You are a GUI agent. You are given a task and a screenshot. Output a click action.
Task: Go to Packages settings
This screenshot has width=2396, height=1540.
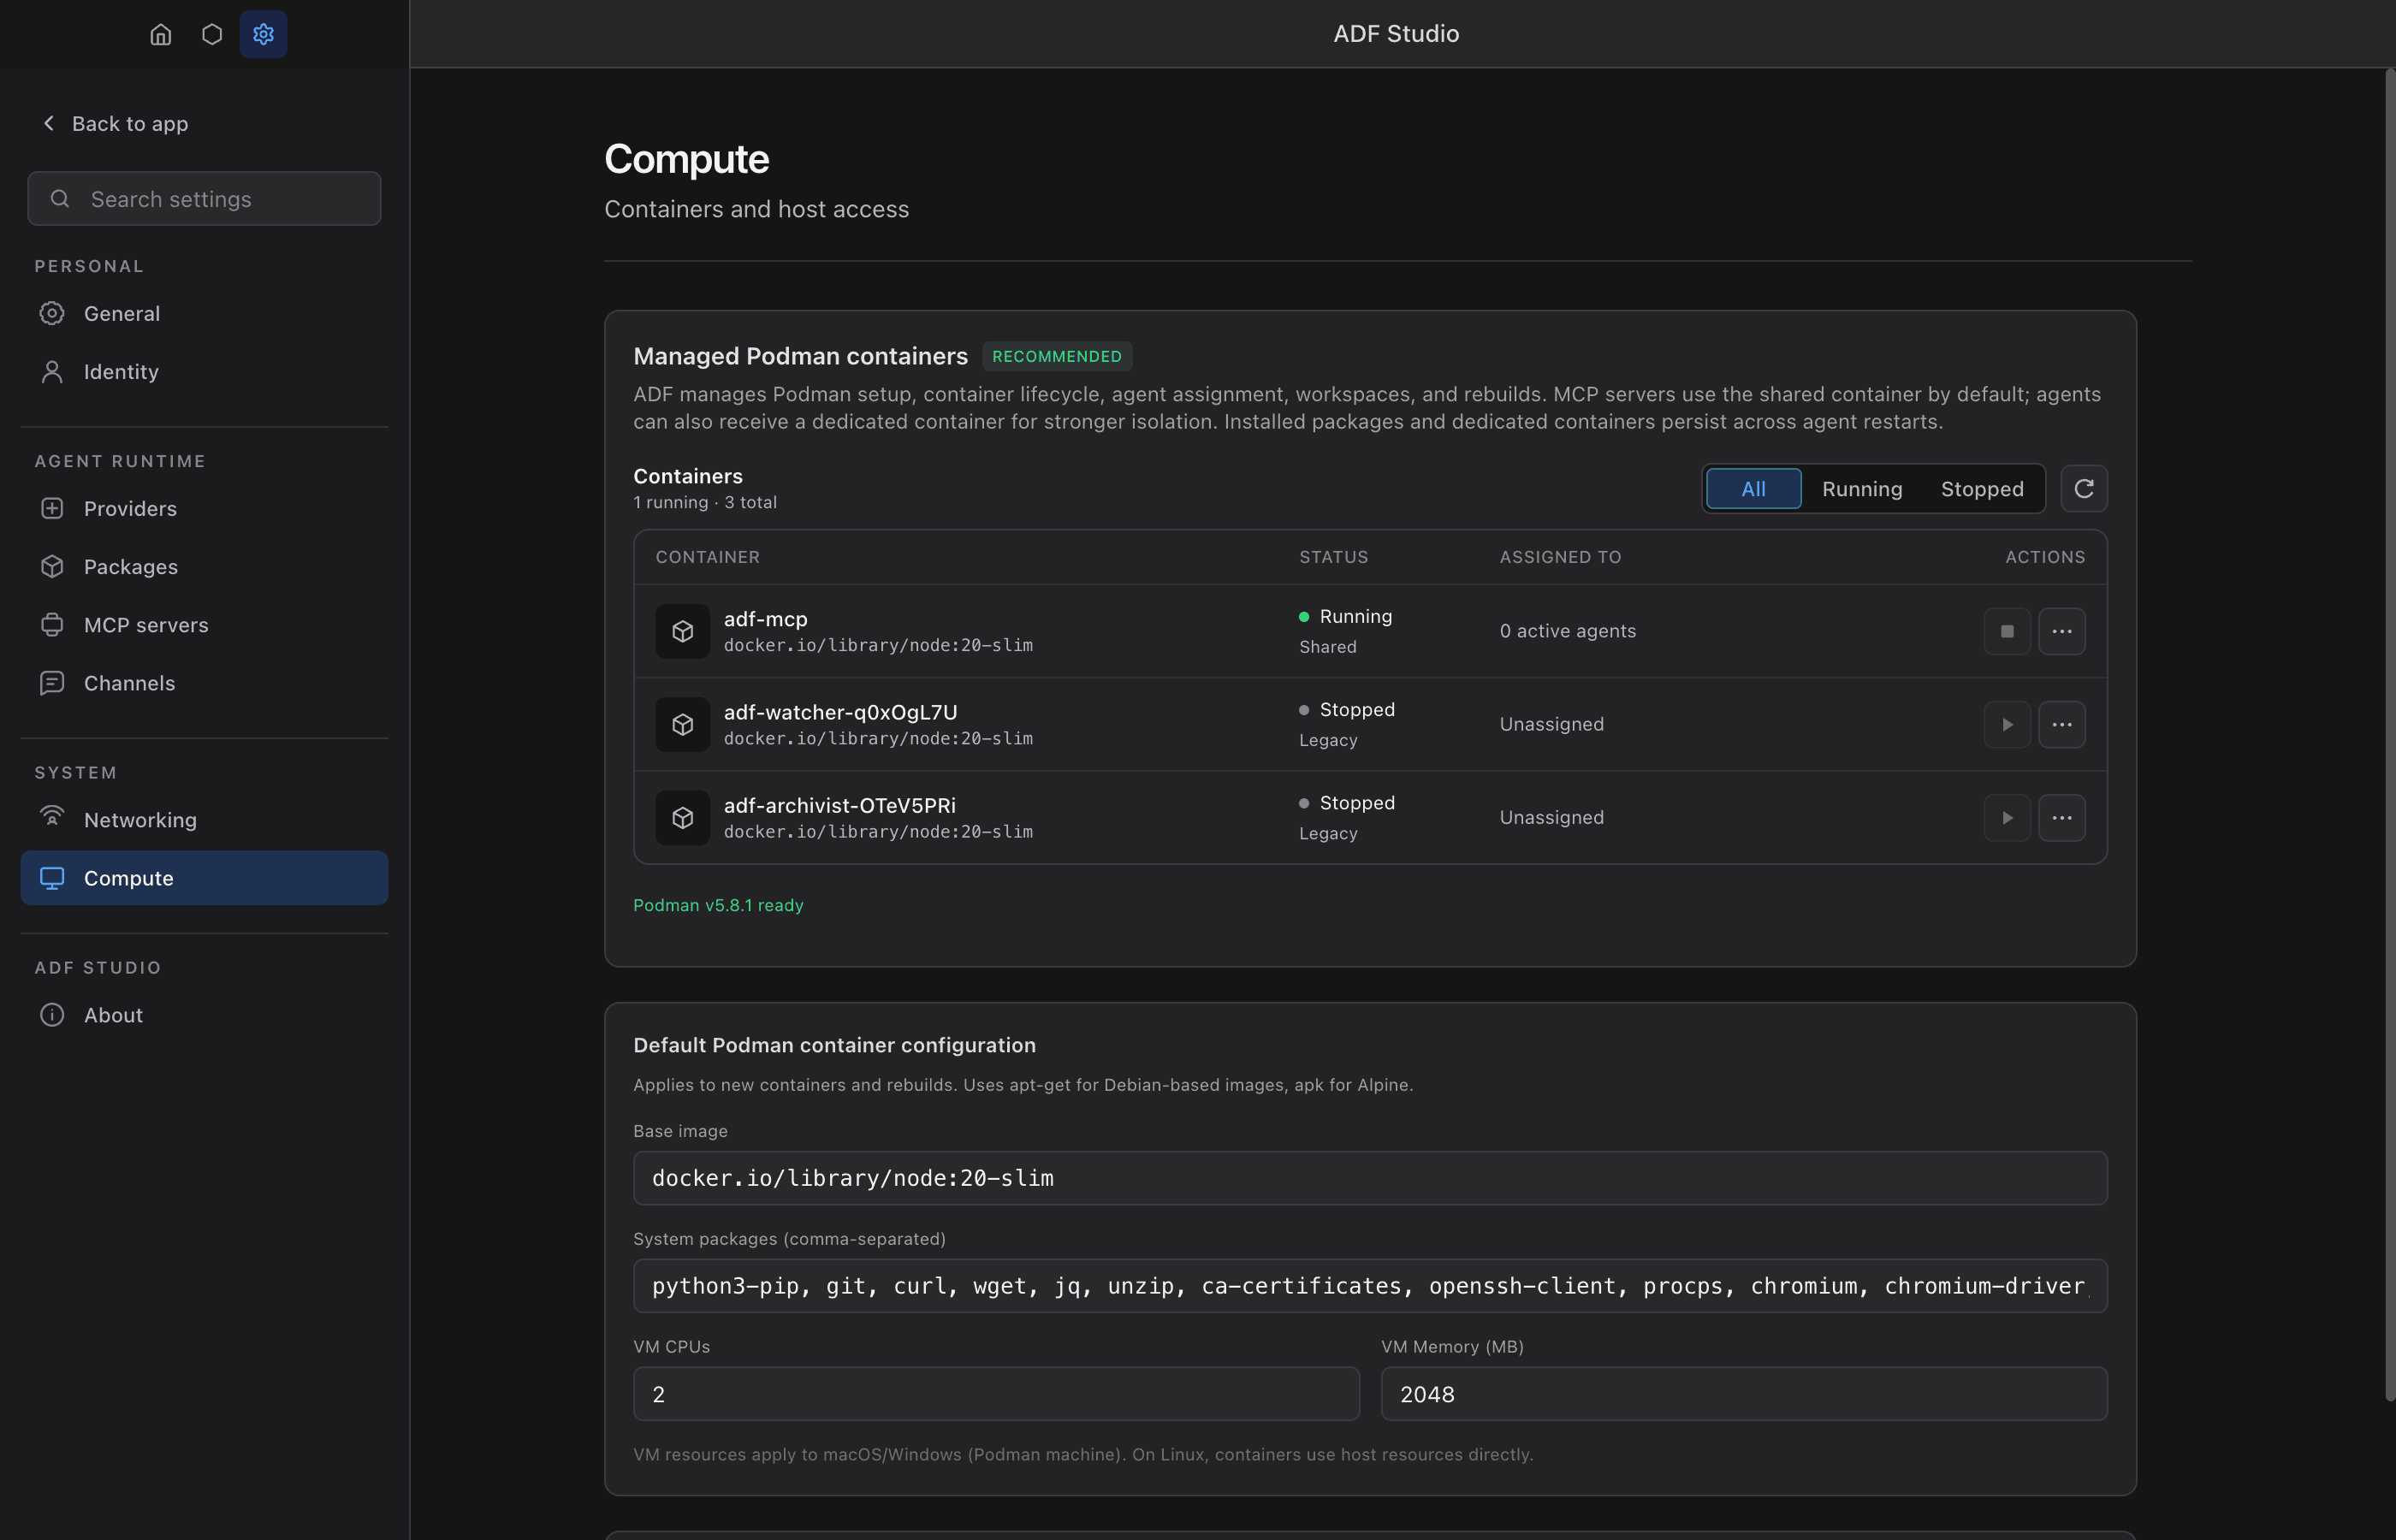pyautogui.click(x=204, y=567)
